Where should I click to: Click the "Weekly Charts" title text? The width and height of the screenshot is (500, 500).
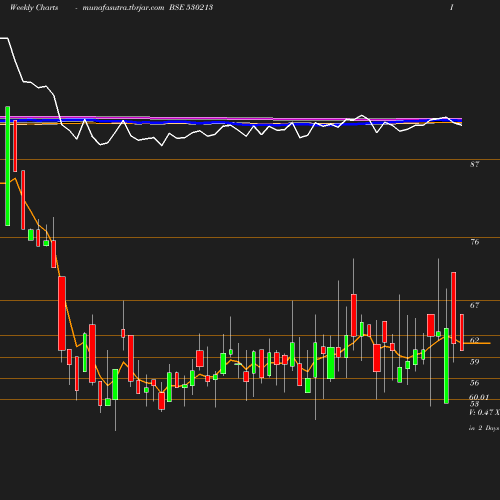point(34,7)
